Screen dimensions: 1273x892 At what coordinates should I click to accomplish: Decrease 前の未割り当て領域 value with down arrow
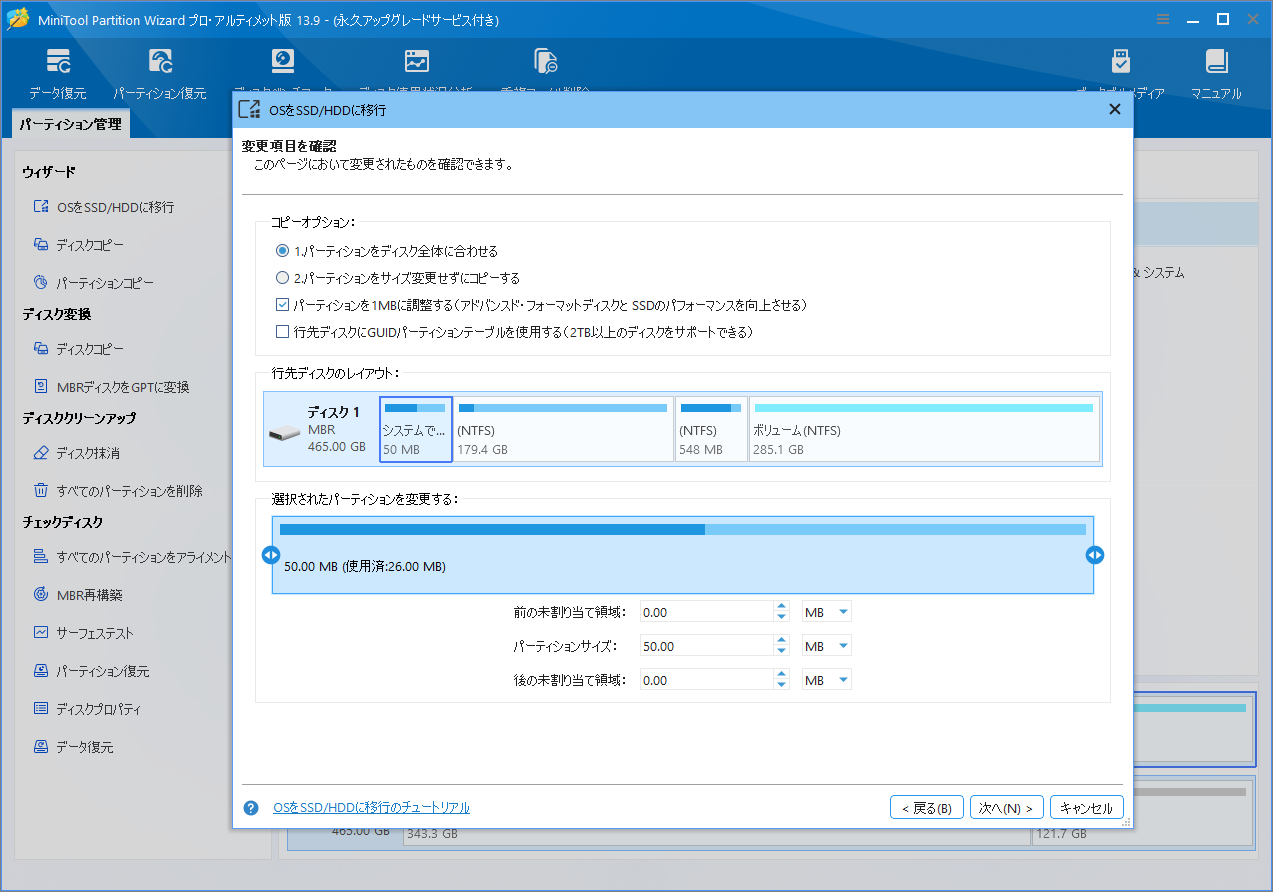tap(782, 617)
